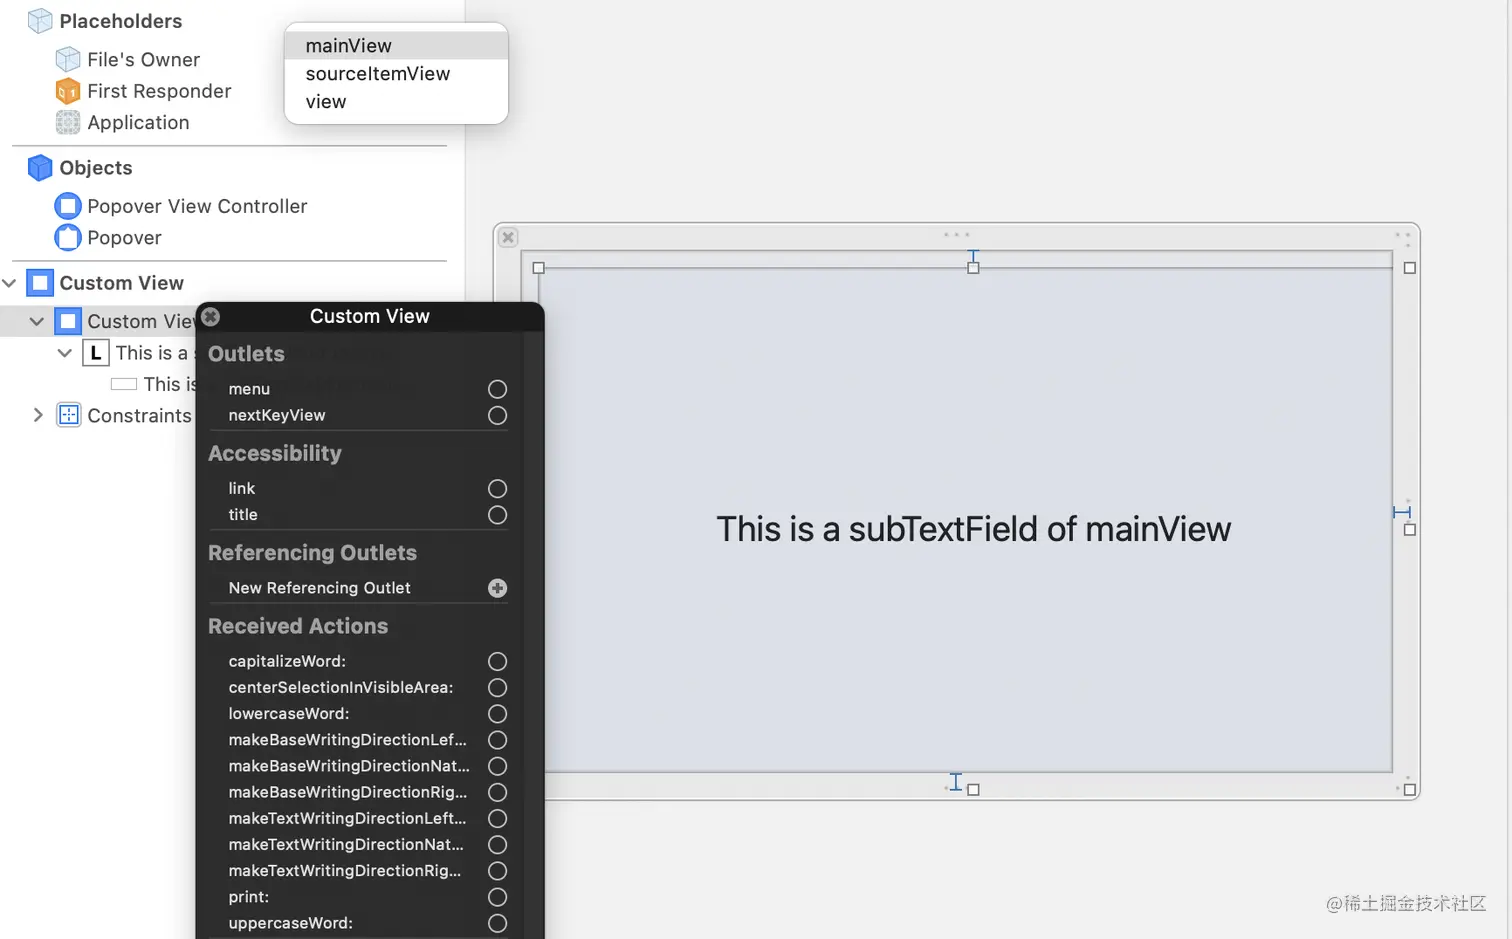The image size is (1512, 939).
Task: Click the makeBaseWritingDirectionLef... action circle
Action: click(x=497, y=740)
